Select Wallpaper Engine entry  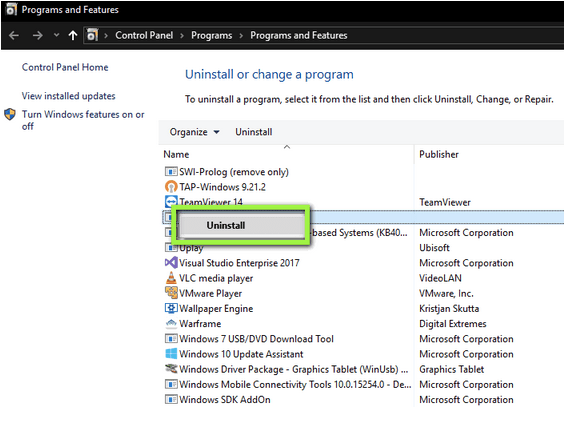point(216,309)
